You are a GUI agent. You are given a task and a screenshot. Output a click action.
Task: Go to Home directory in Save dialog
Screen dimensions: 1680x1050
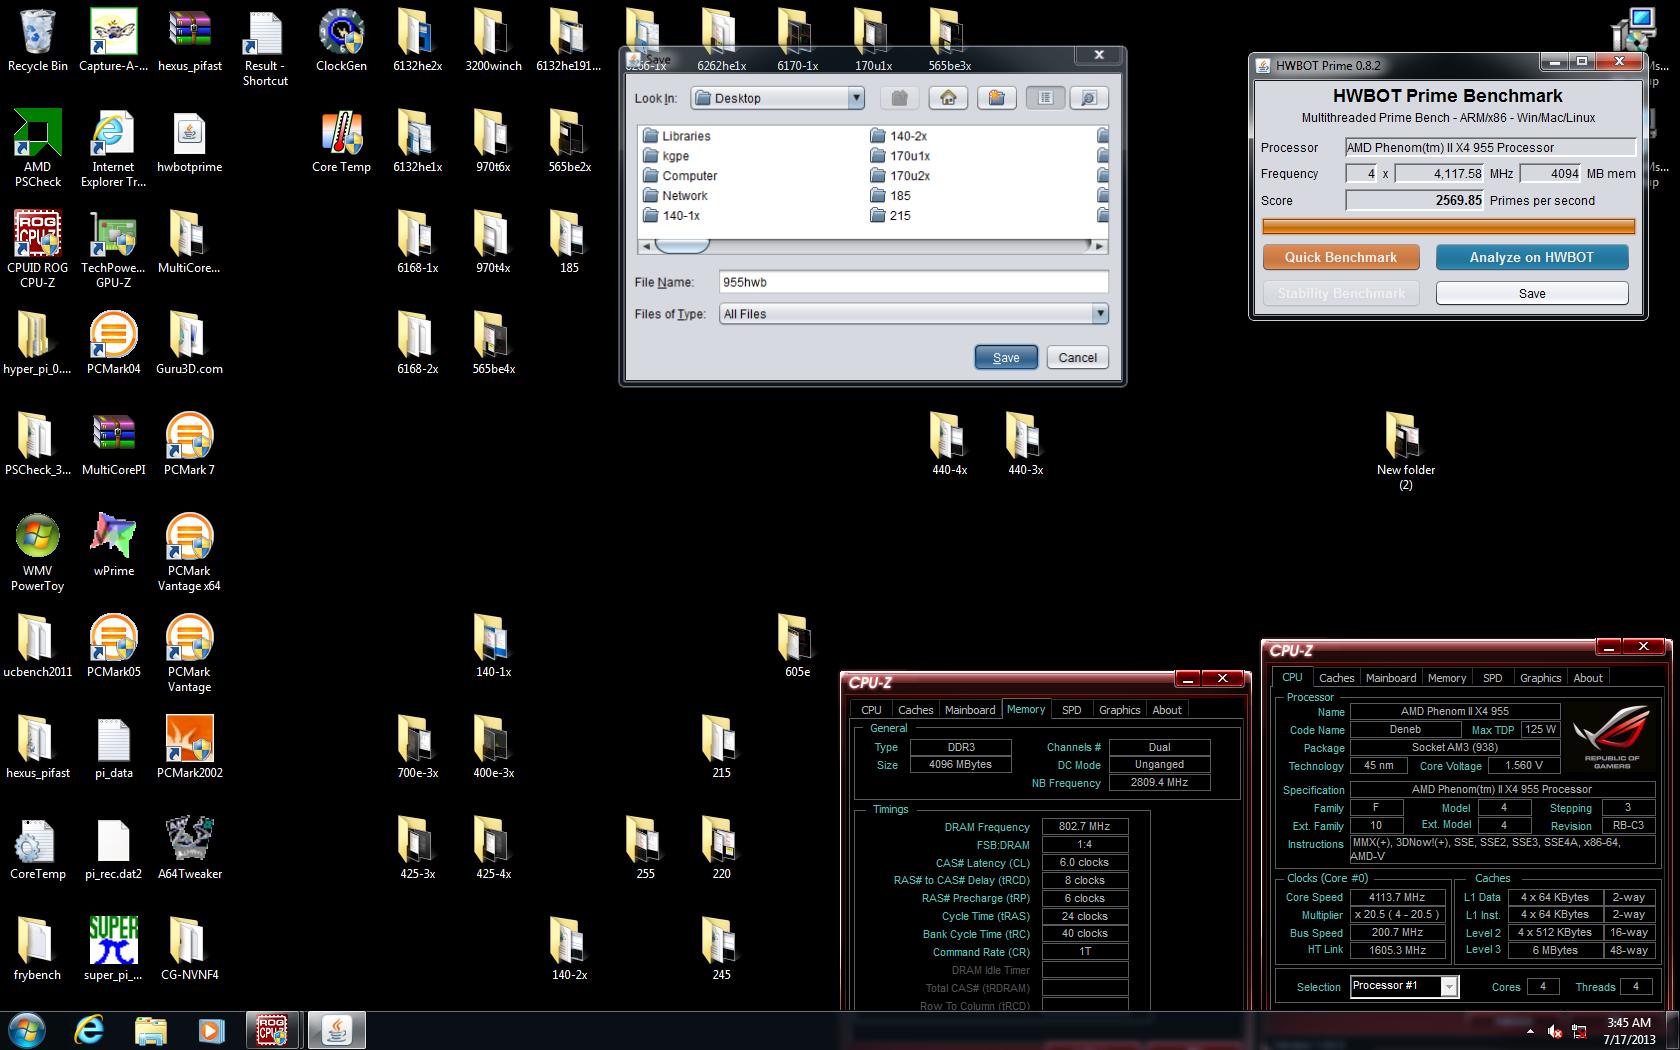(948, 98)
